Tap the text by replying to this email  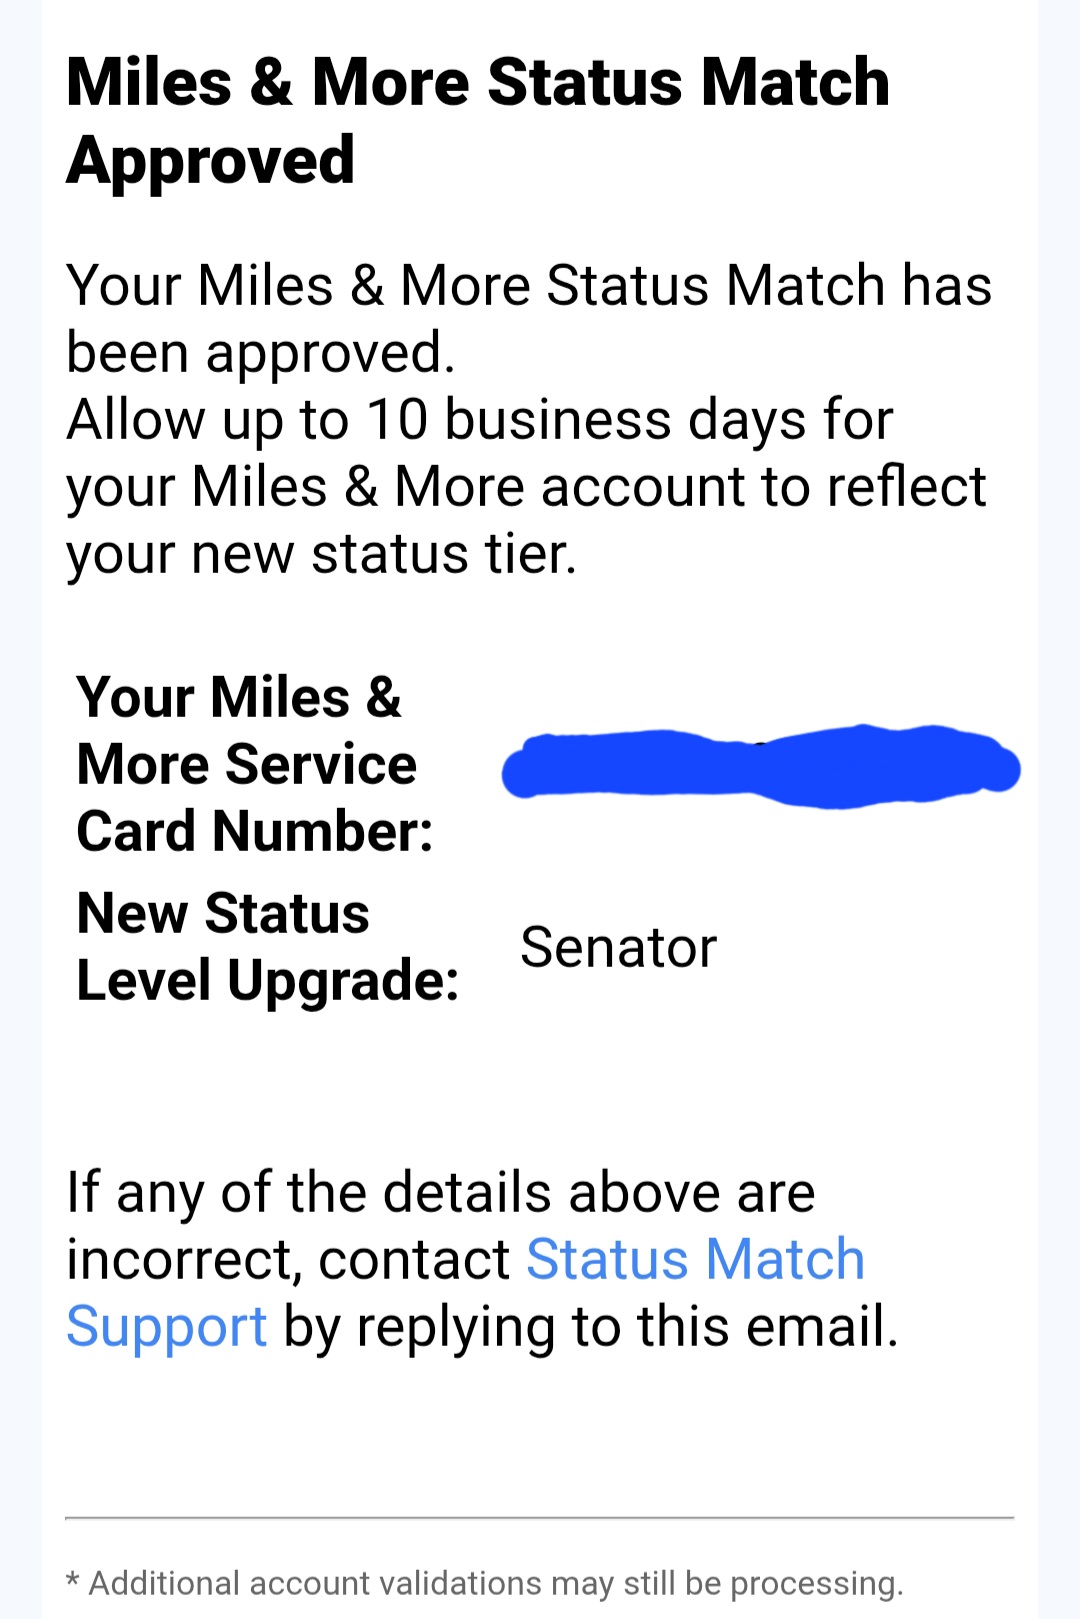click(x=590, y=1327)
